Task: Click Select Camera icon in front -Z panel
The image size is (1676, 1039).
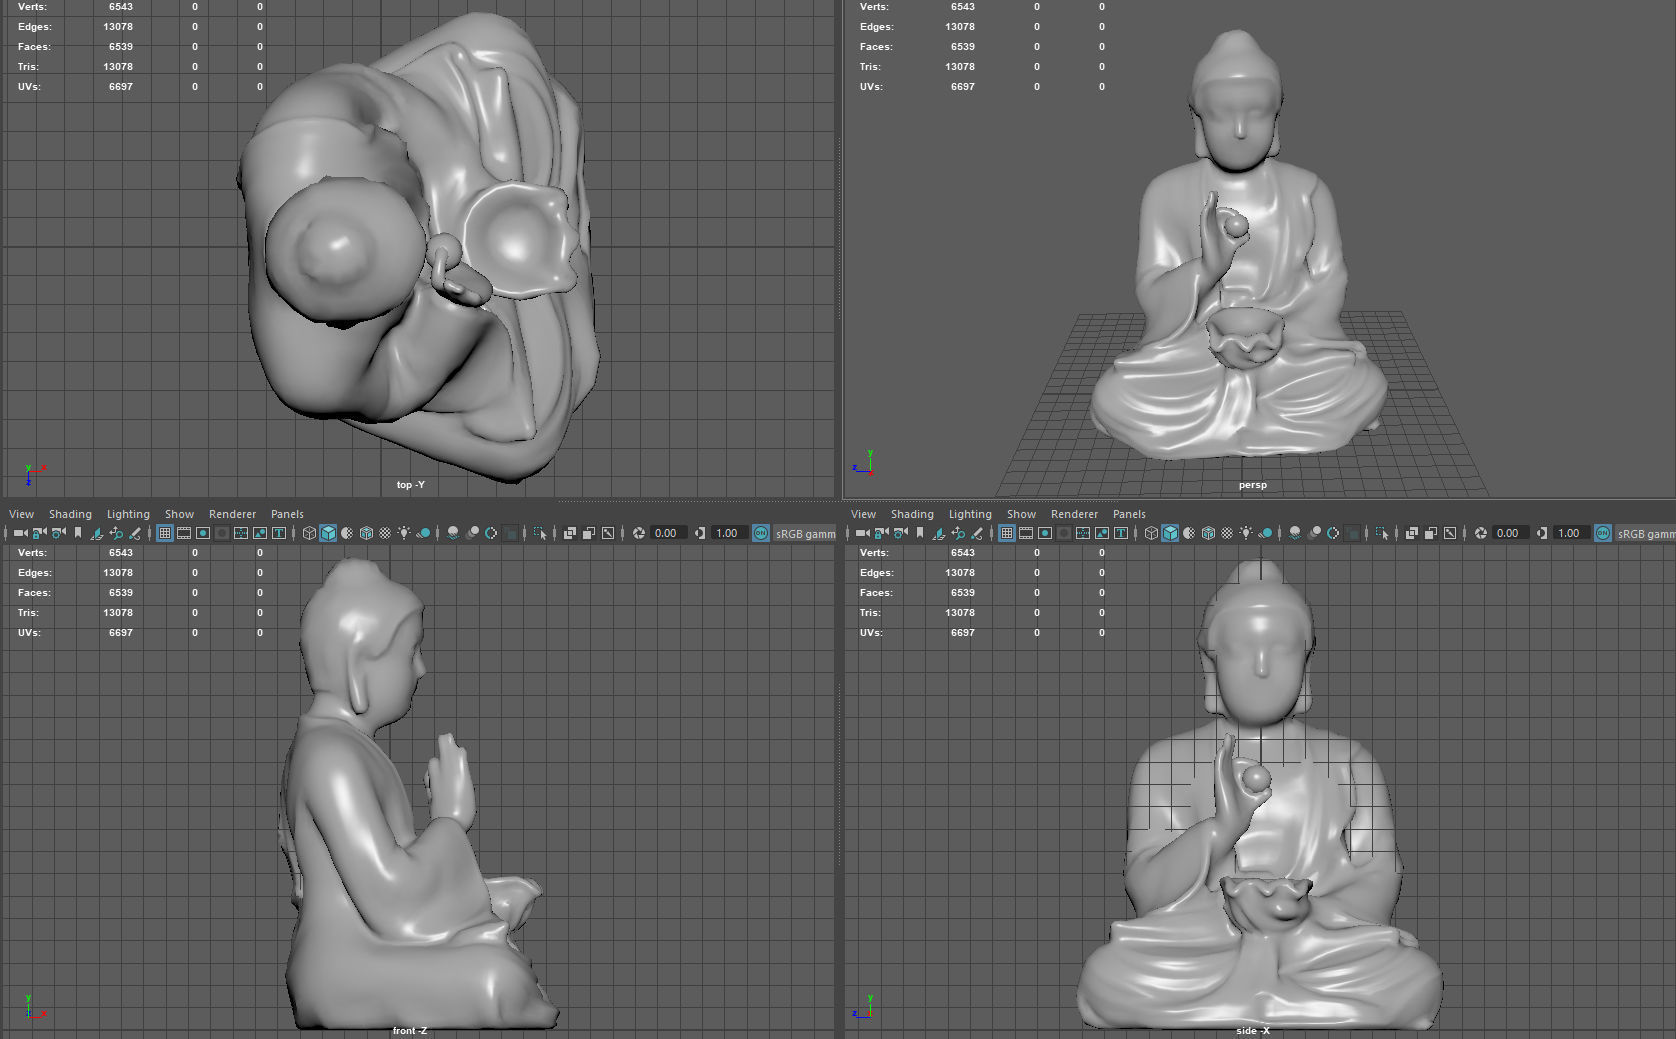Action: tap(20, 533)
